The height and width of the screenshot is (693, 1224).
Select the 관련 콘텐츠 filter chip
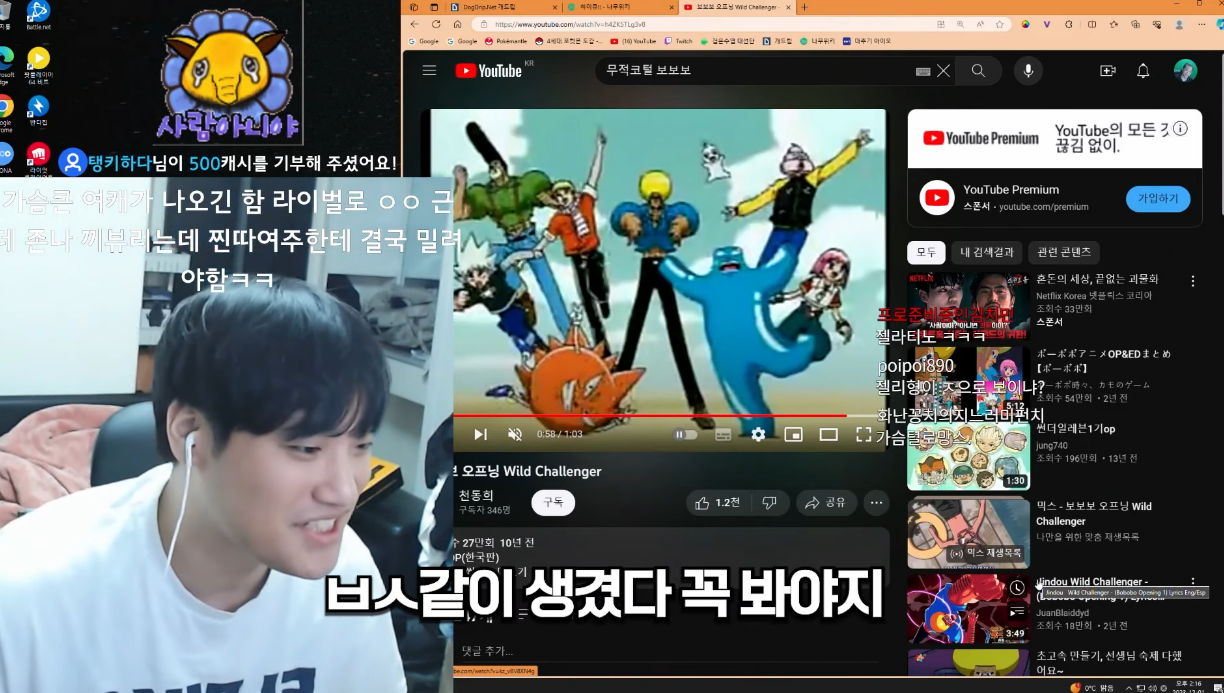point(1064,252)
